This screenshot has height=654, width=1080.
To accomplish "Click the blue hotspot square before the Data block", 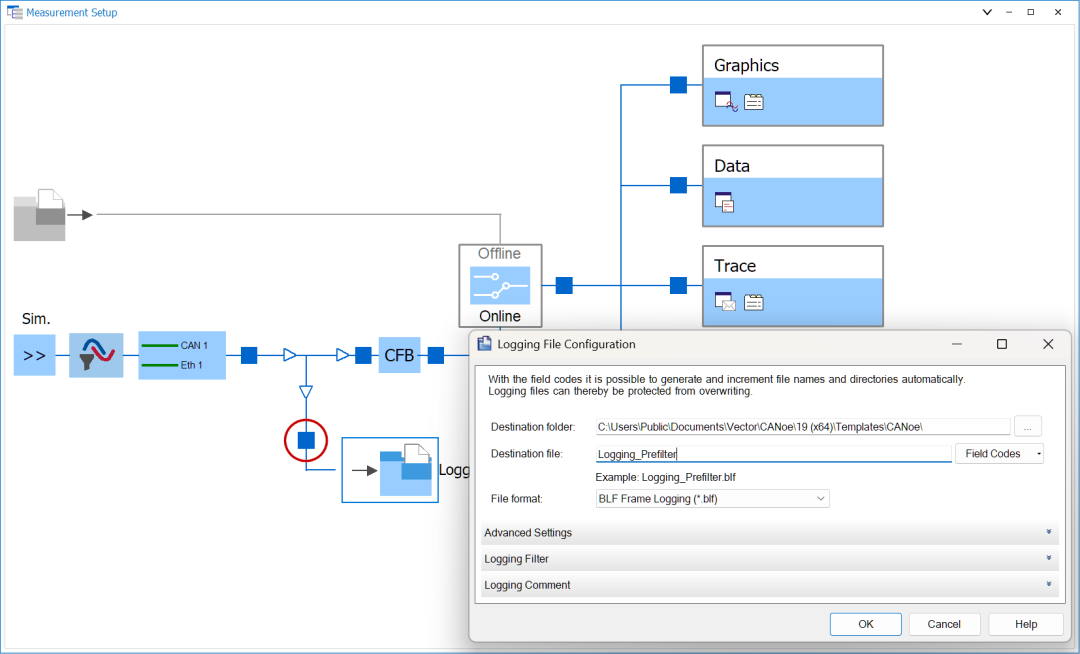I will click(678, 185).
